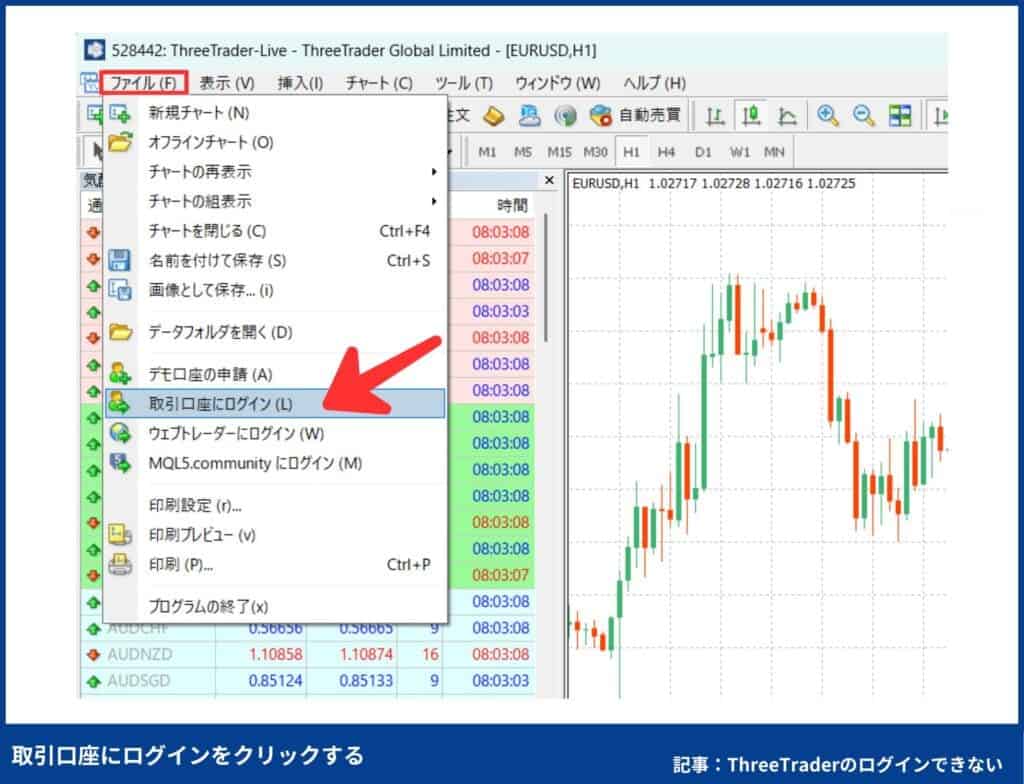The height and width of the screenshot is (784, 1024).
Task: Click the demo account person icon
Action: (120, 374)
